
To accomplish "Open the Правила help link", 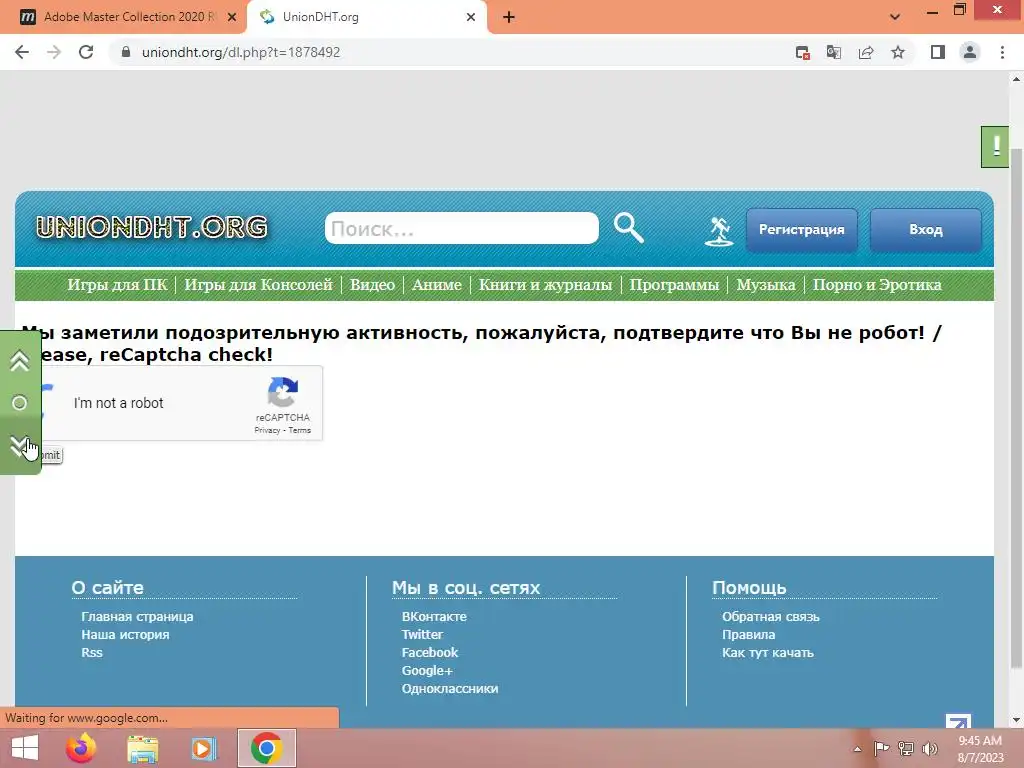I will pos(748,635).
